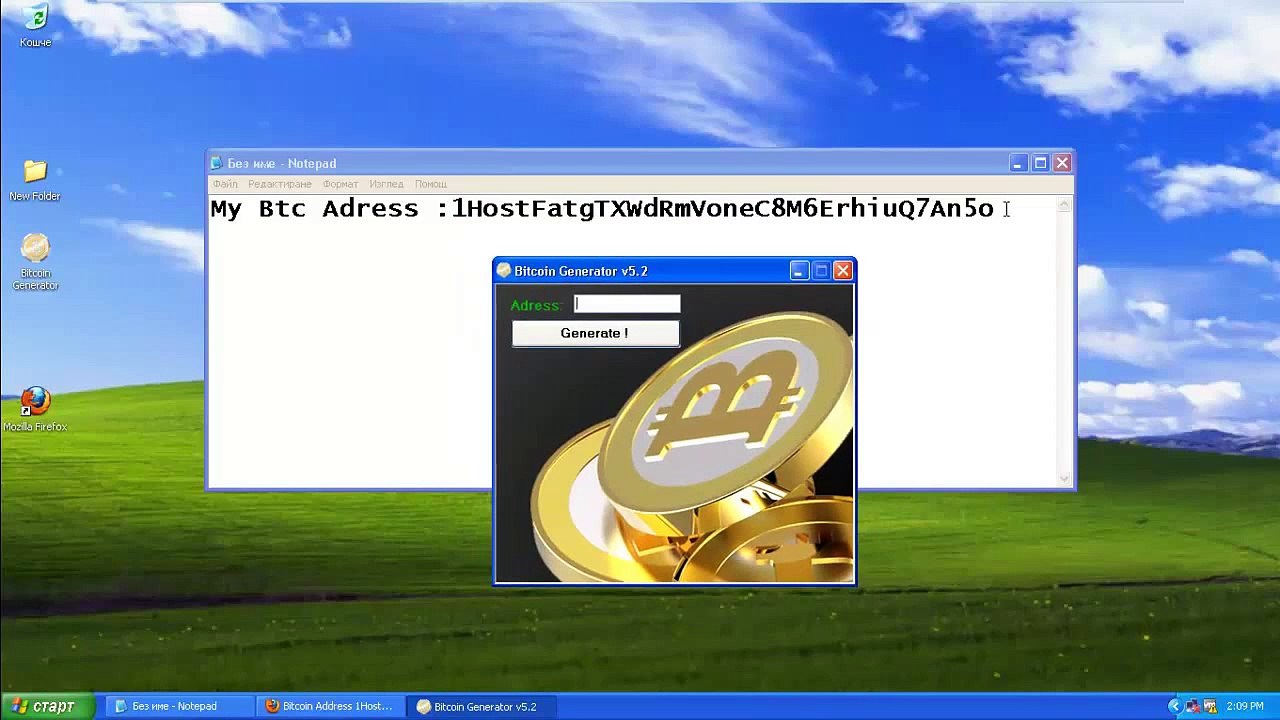The width and height of the screenshot is (1280, 720).
Task: Click the Bitcoin Generator v5.2 title text
Action: pos(581,271)
